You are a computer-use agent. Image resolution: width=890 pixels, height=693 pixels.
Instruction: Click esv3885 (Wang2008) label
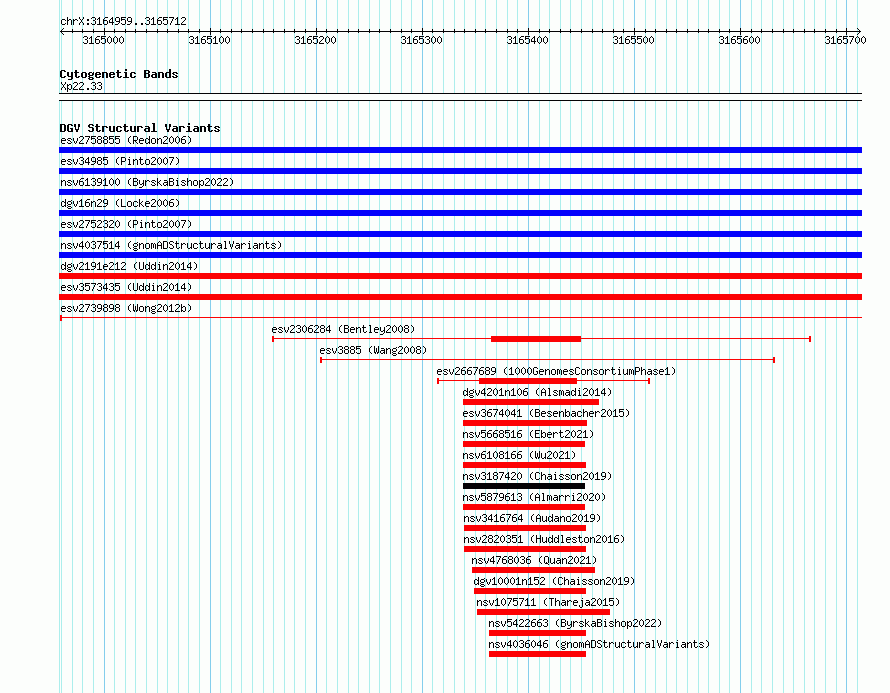tap(373, 350)
